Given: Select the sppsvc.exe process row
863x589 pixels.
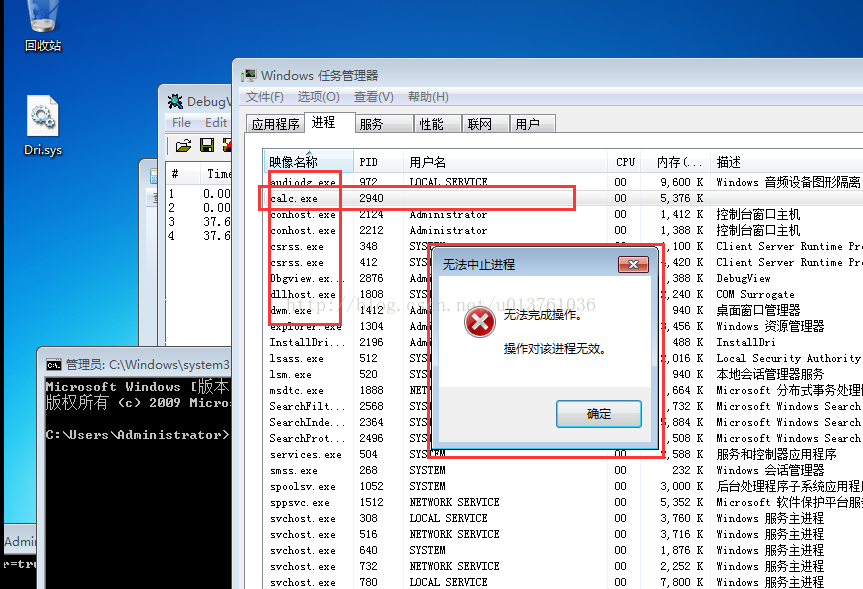Looking at the screenshot, I should pyautogui.click(x=562, y=501).
